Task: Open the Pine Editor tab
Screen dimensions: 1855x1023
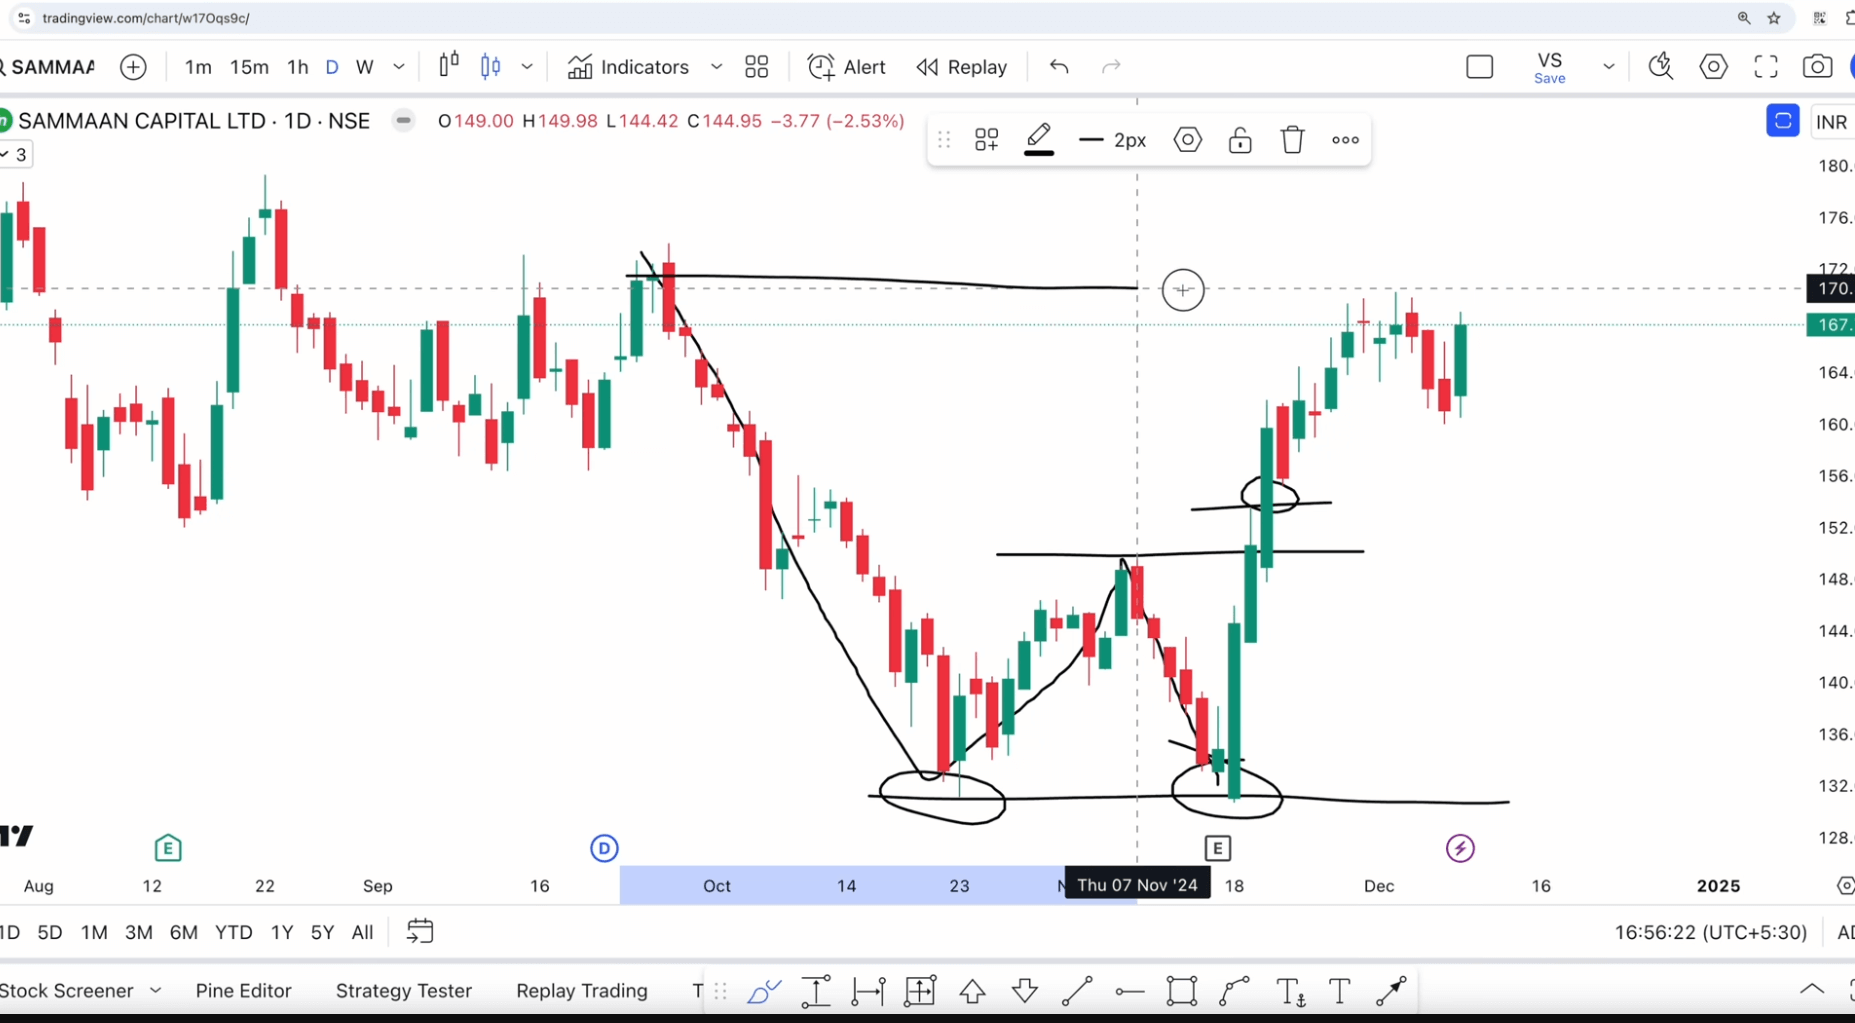Action: click(x=244, y=991)
